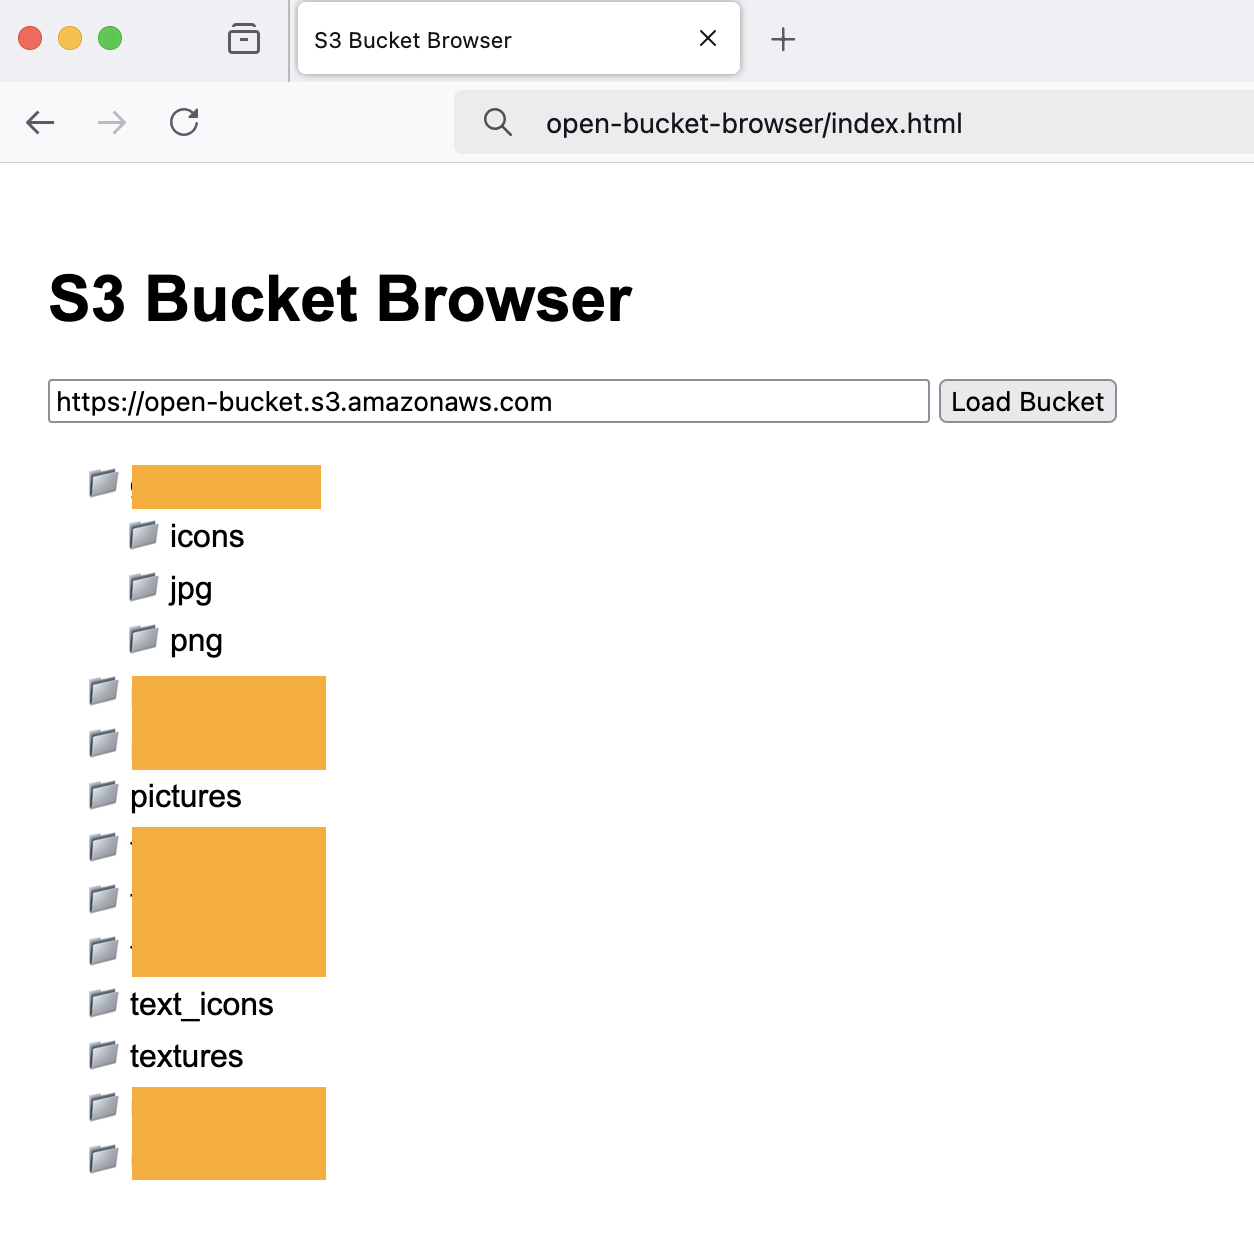
Task: Click the back navigation arrow
Action: [40, 123]
